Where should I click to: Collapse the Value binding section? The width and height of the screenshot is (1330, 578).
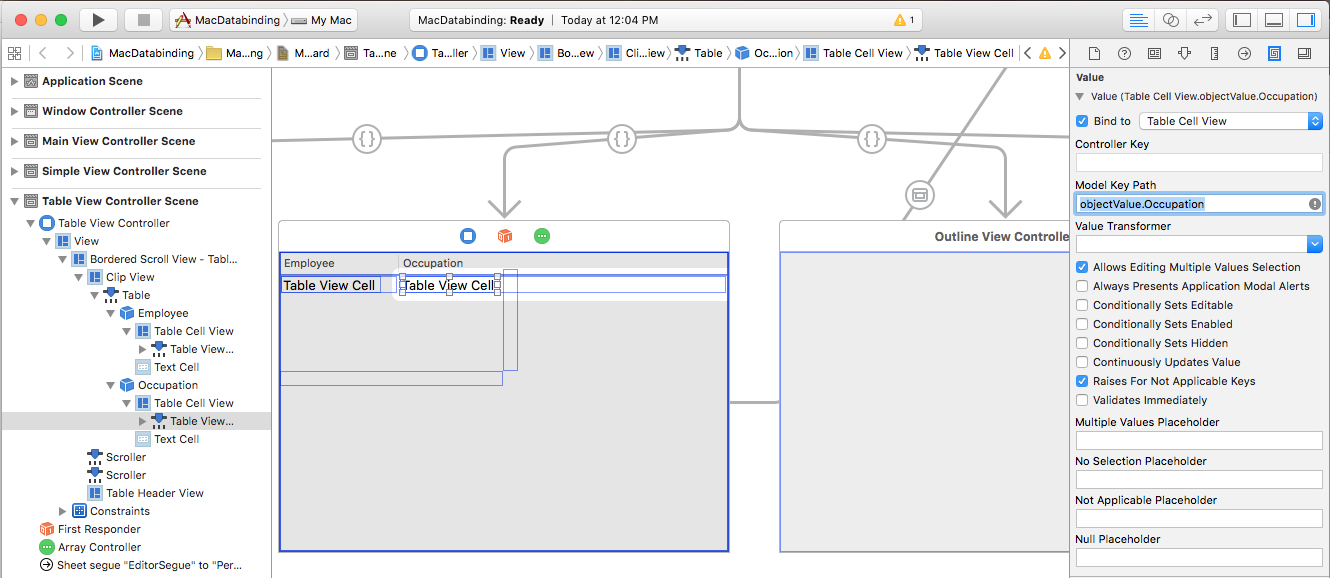(1080, 97)
